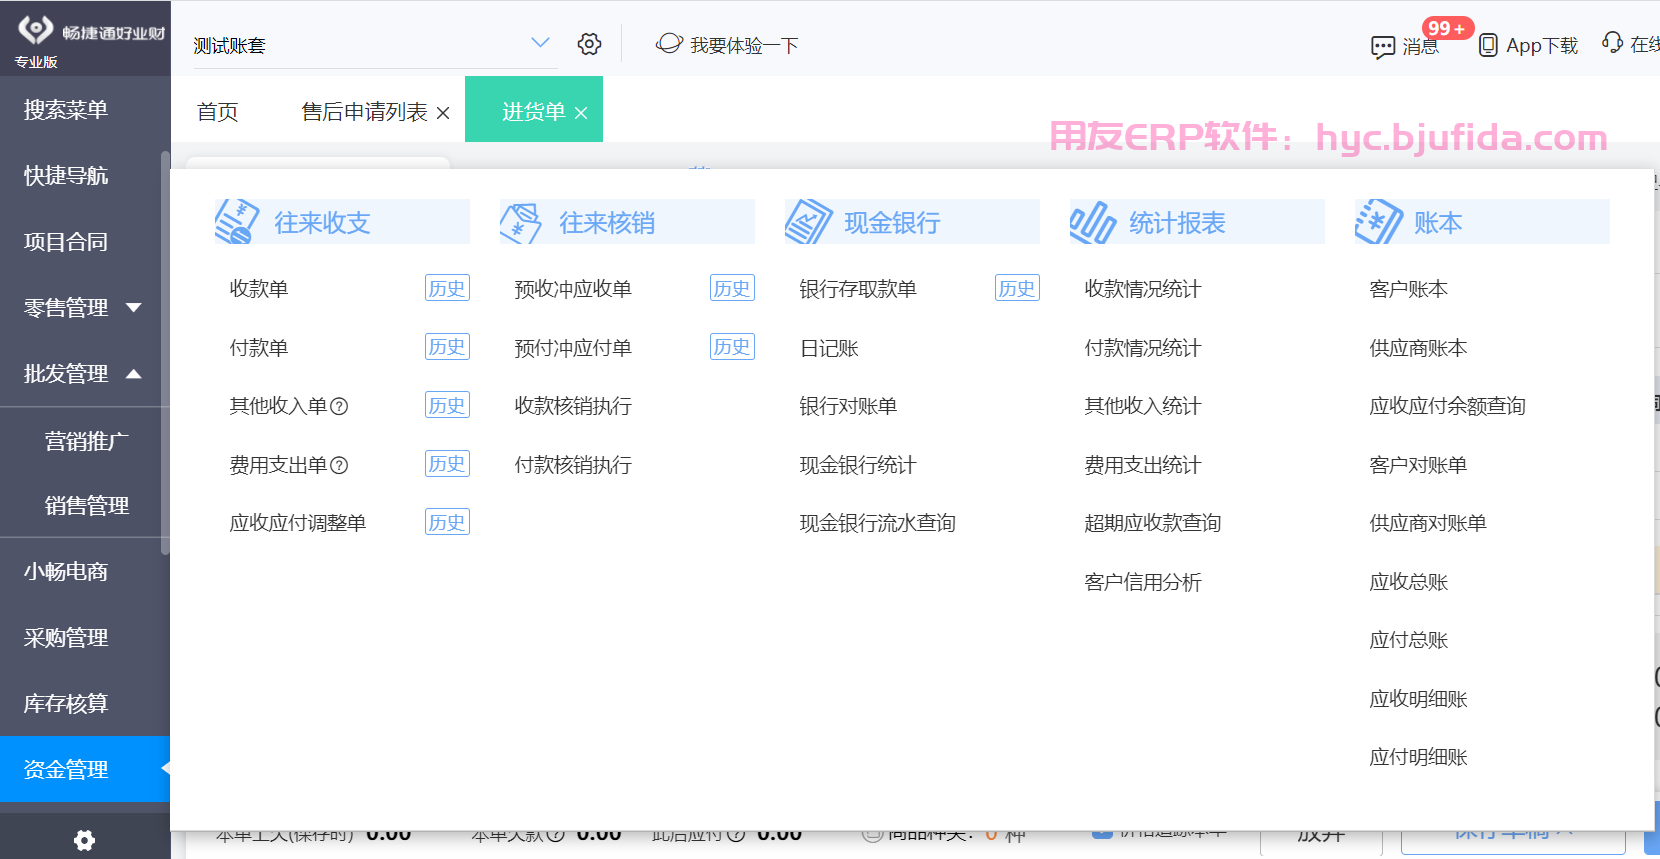Viewport: 1660px width, 859px height.
Task: Open the 应收总账 link
Action: point(1409,582)
